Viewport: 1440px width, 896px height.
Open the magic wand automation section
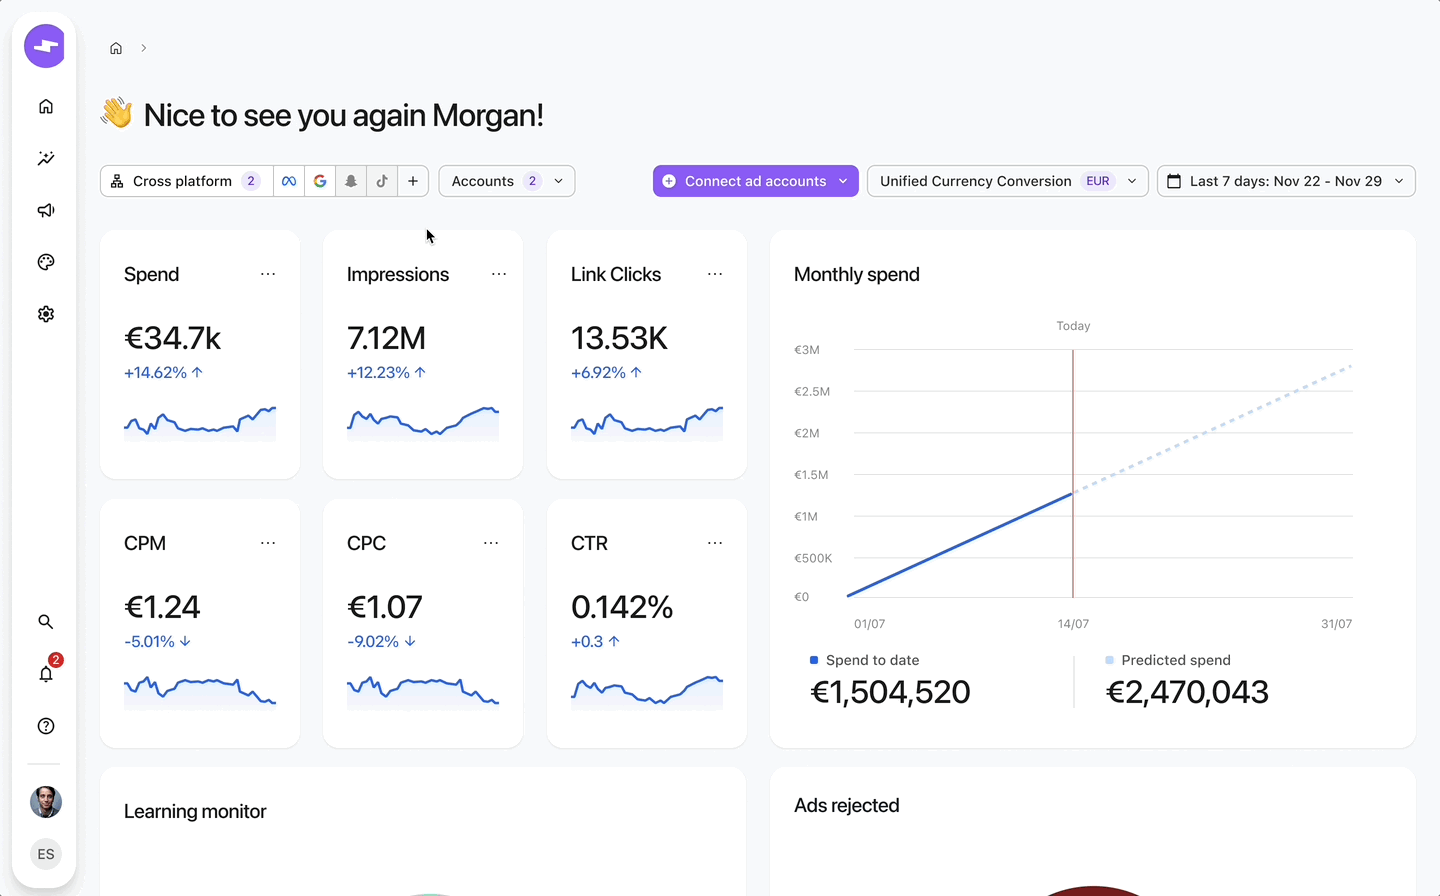click(46, 159)
